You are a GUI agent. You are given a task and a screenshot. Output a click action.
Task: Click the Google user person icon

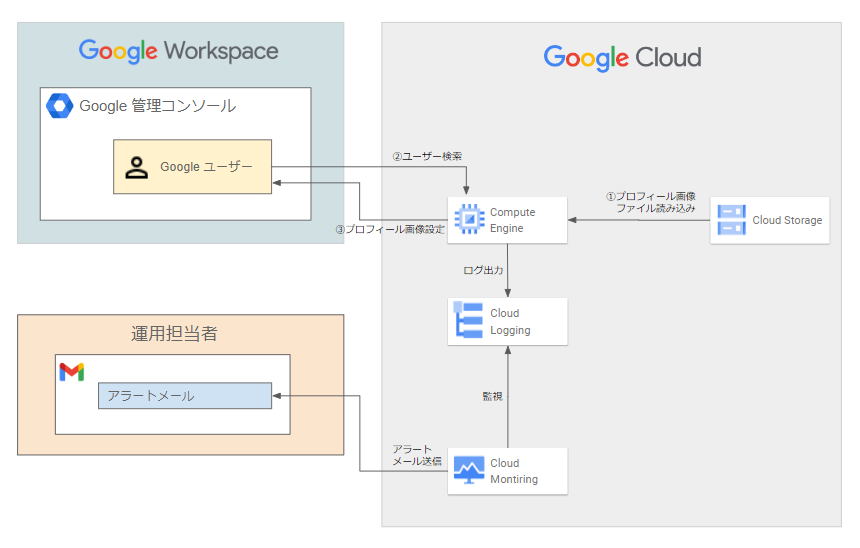137,167
